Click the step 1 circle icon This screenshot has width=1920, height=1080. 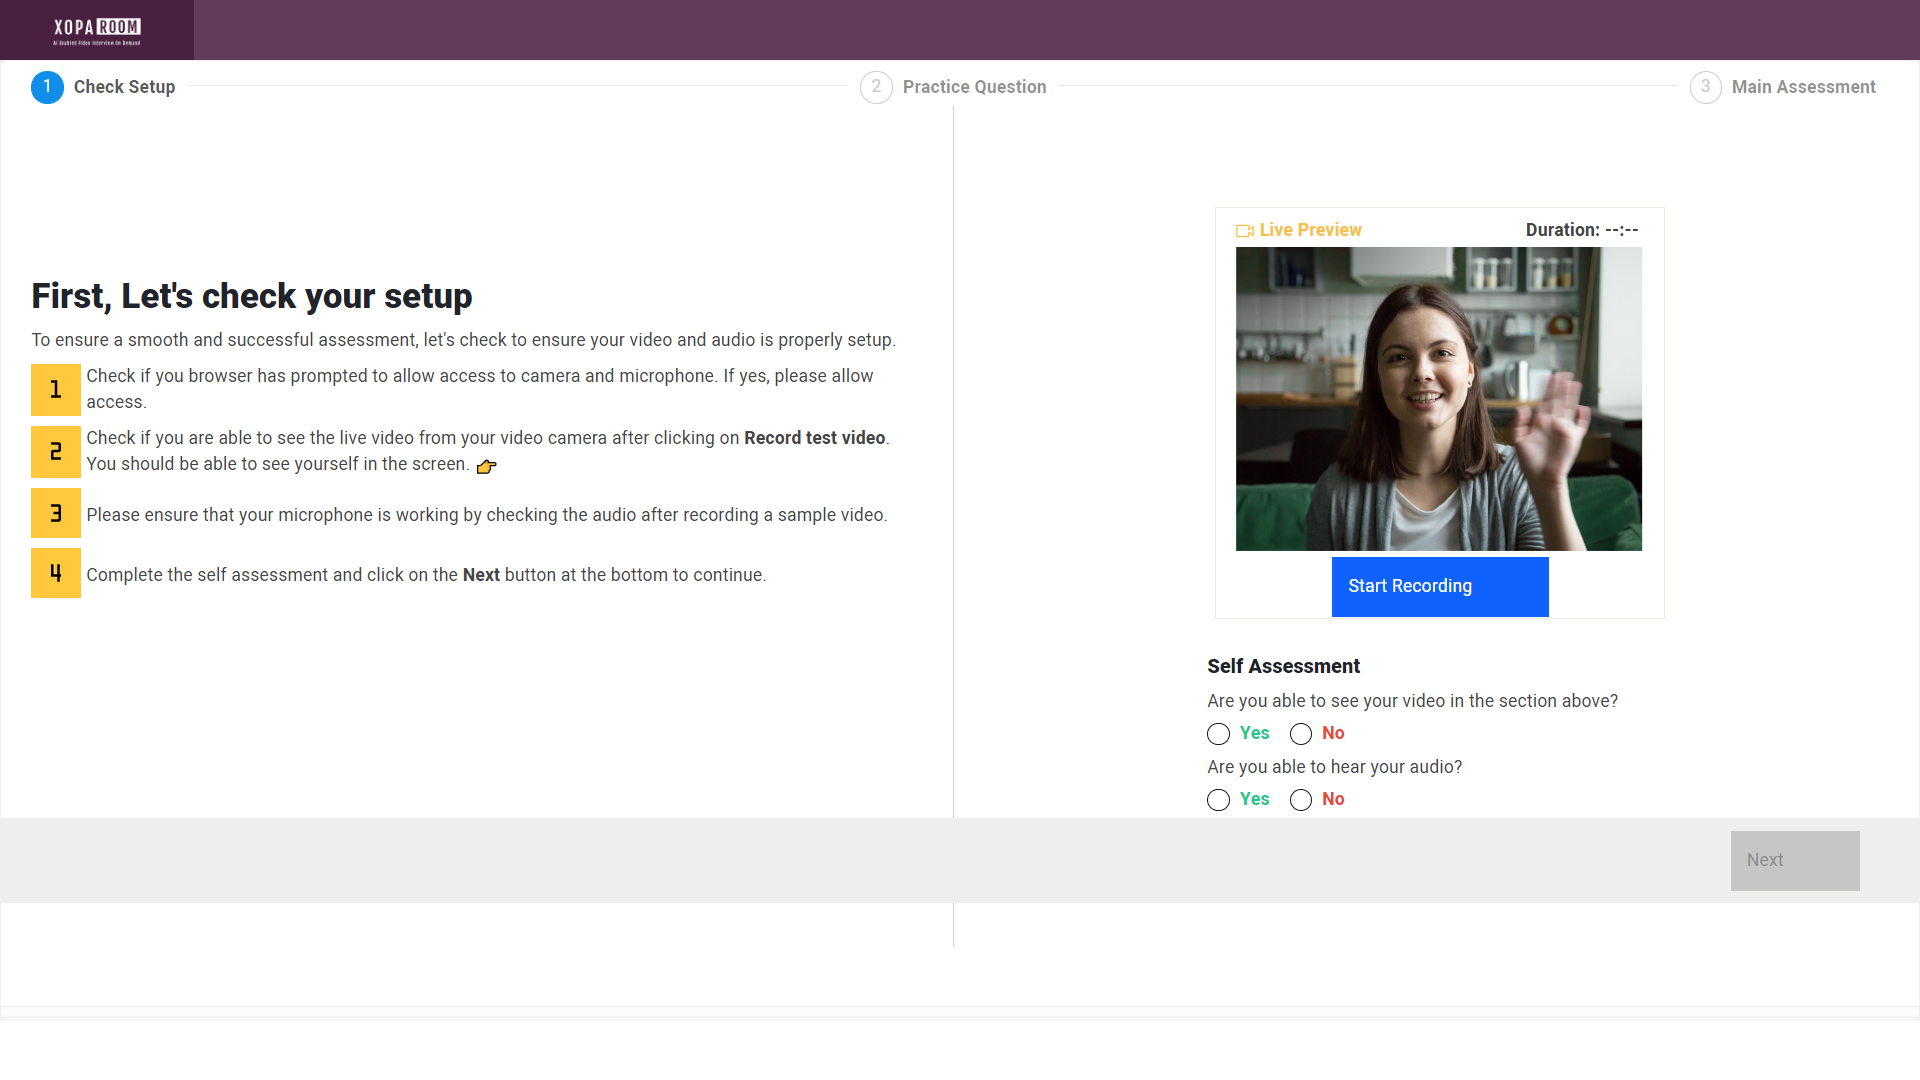(x=47, y=87)
